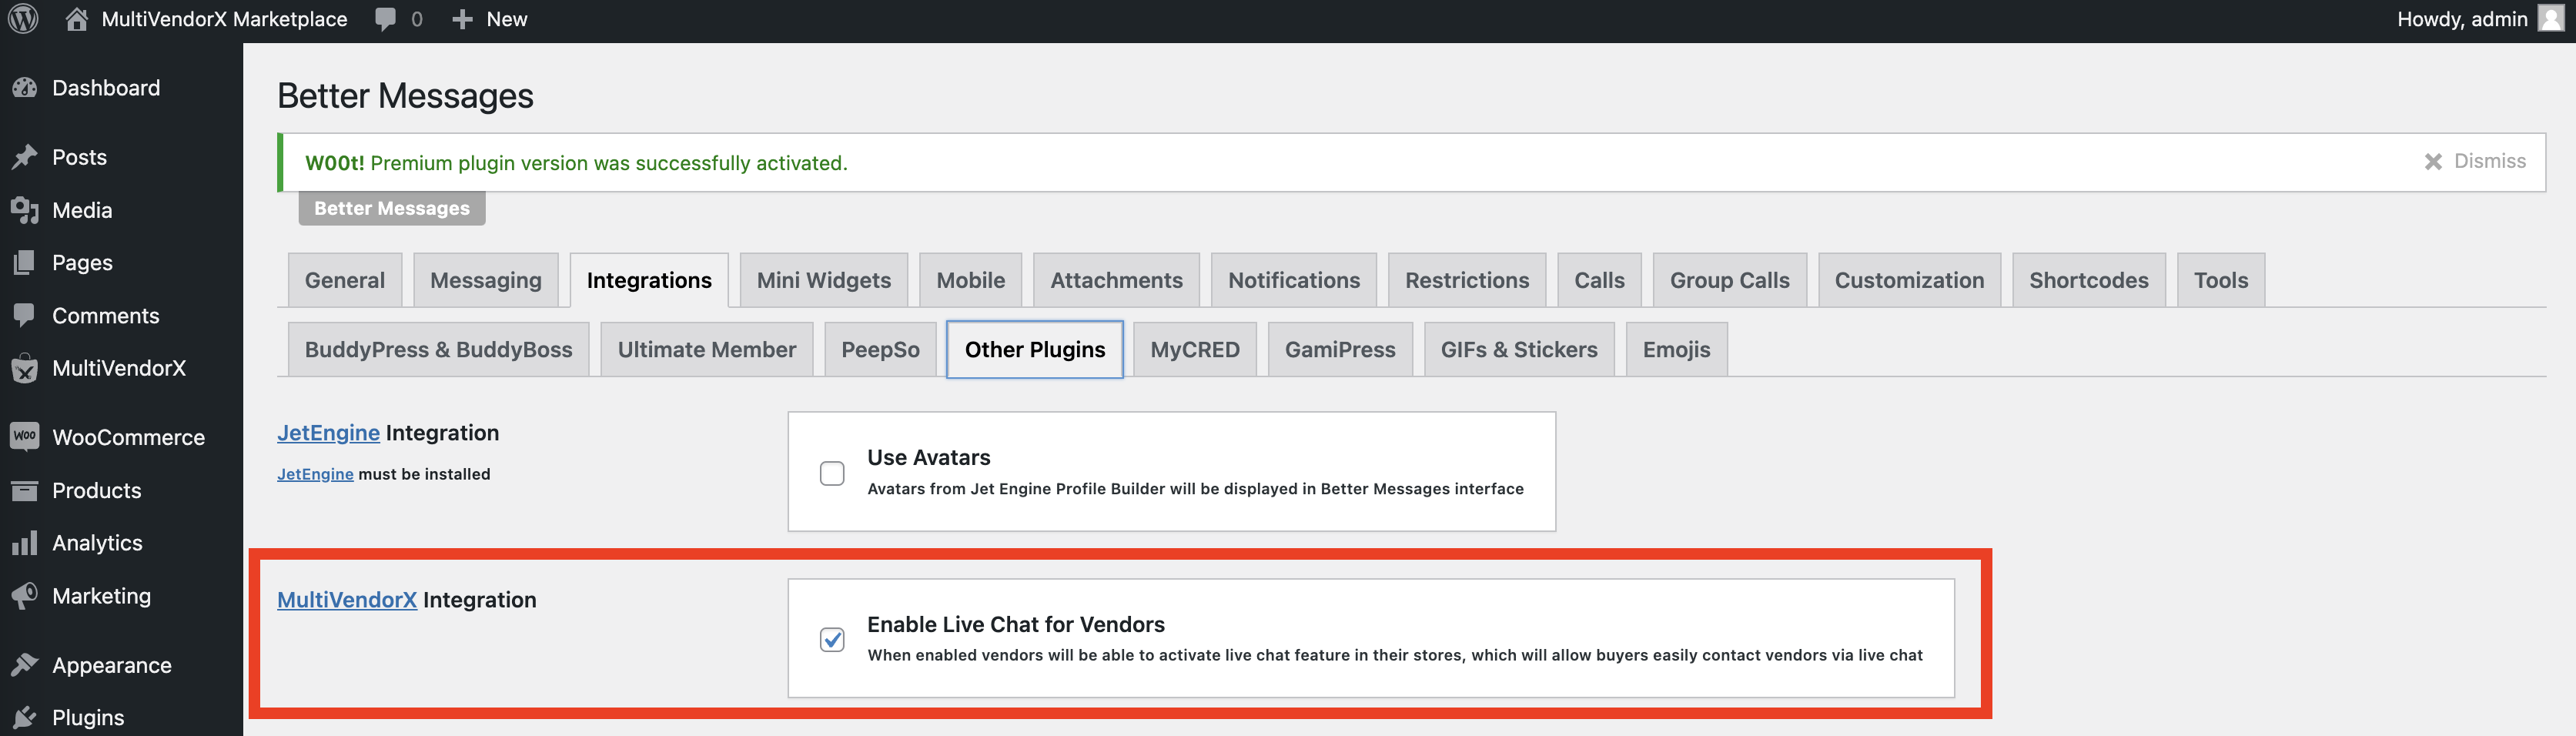
Task: Open the MultiVendorX Integration link
Action: [x=347, y=600]
